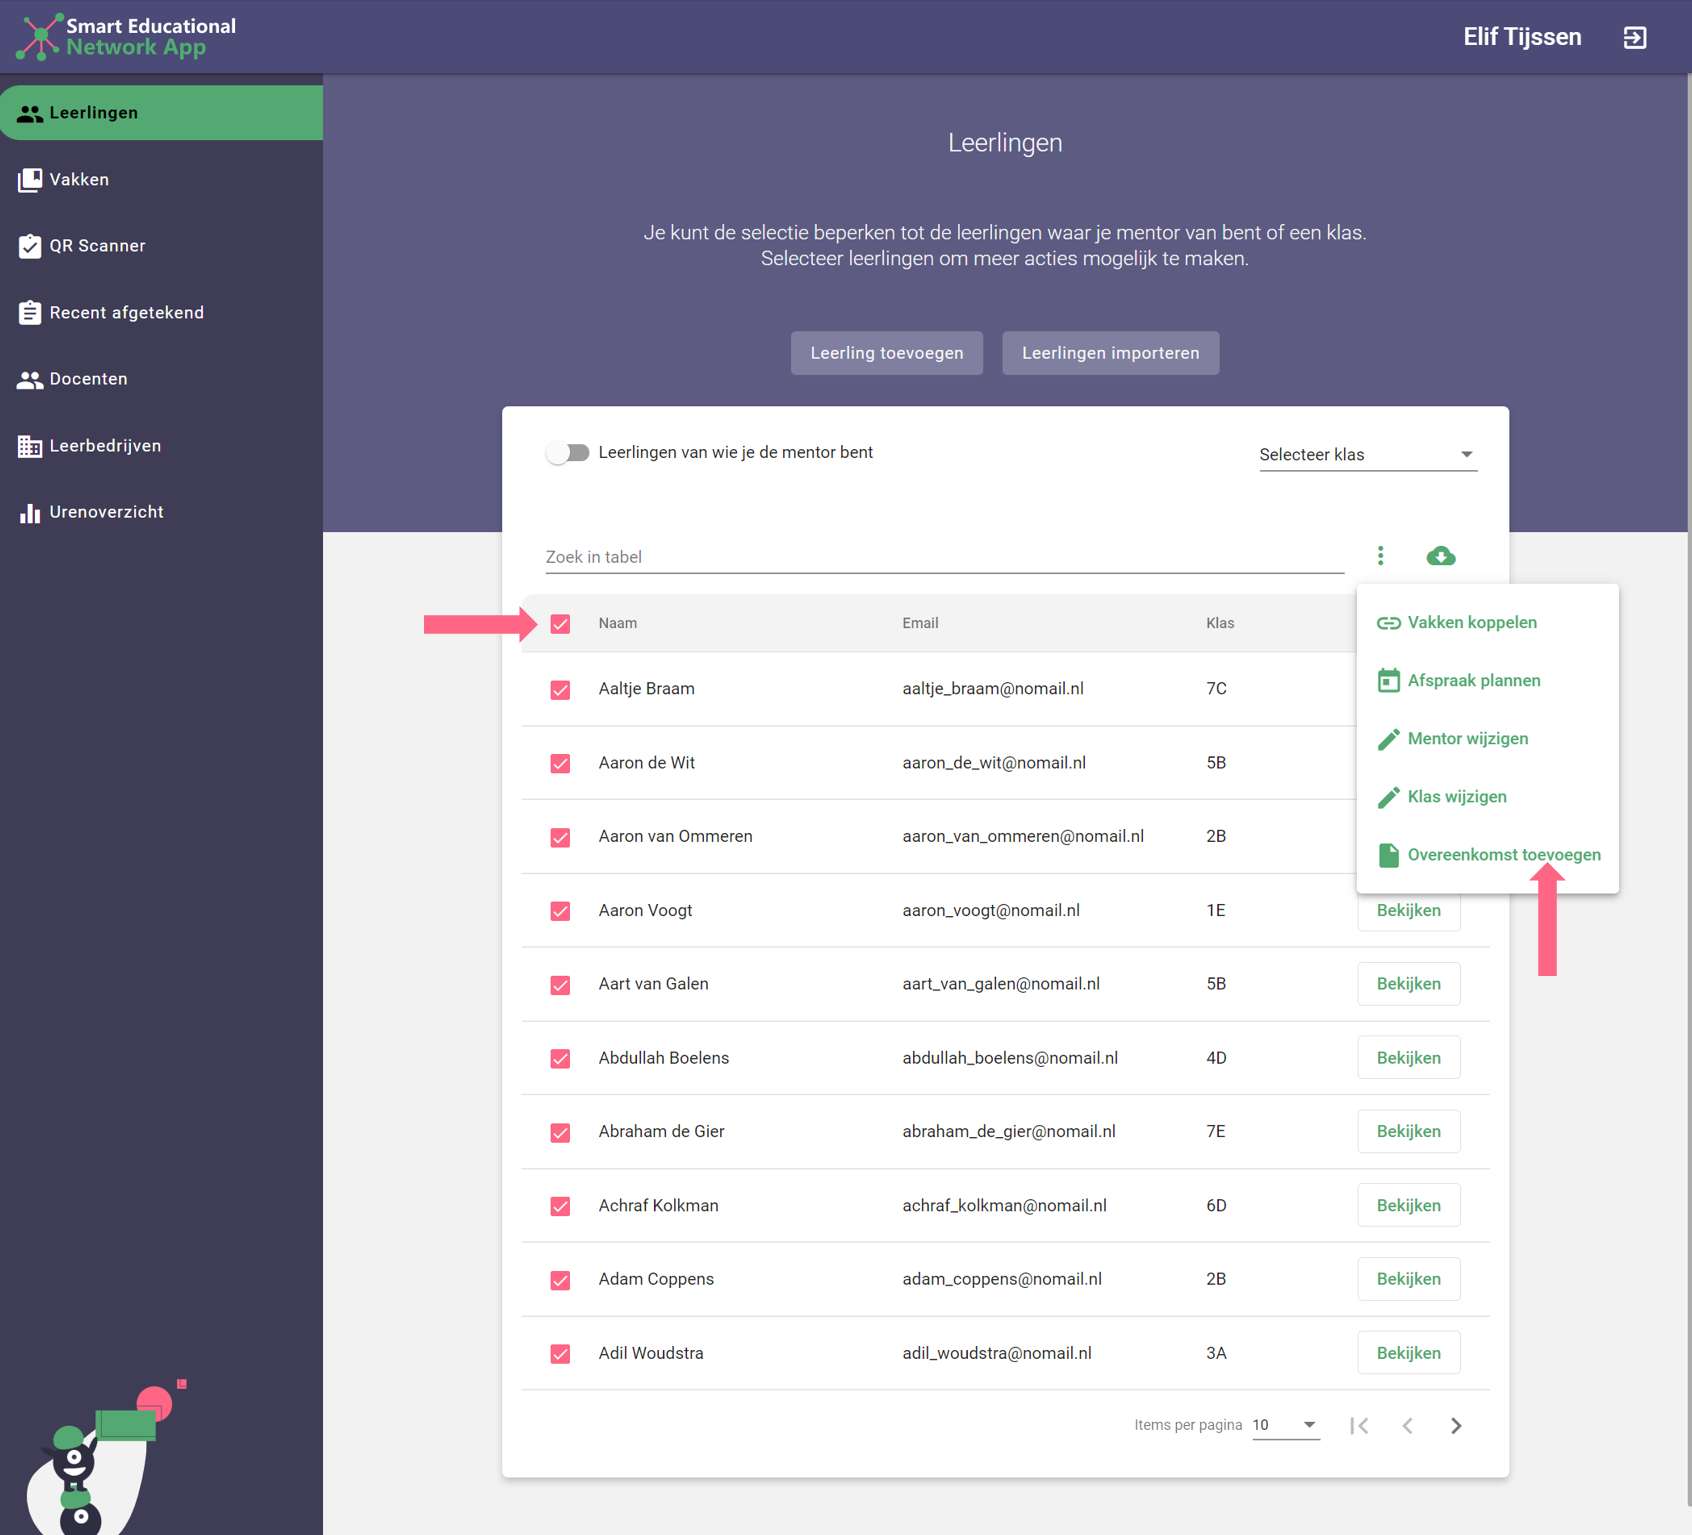This screenshot has width=1692, height=1535.
Task: Click the logout icon next to Elif Tijssen
Action: point(1634,38)
